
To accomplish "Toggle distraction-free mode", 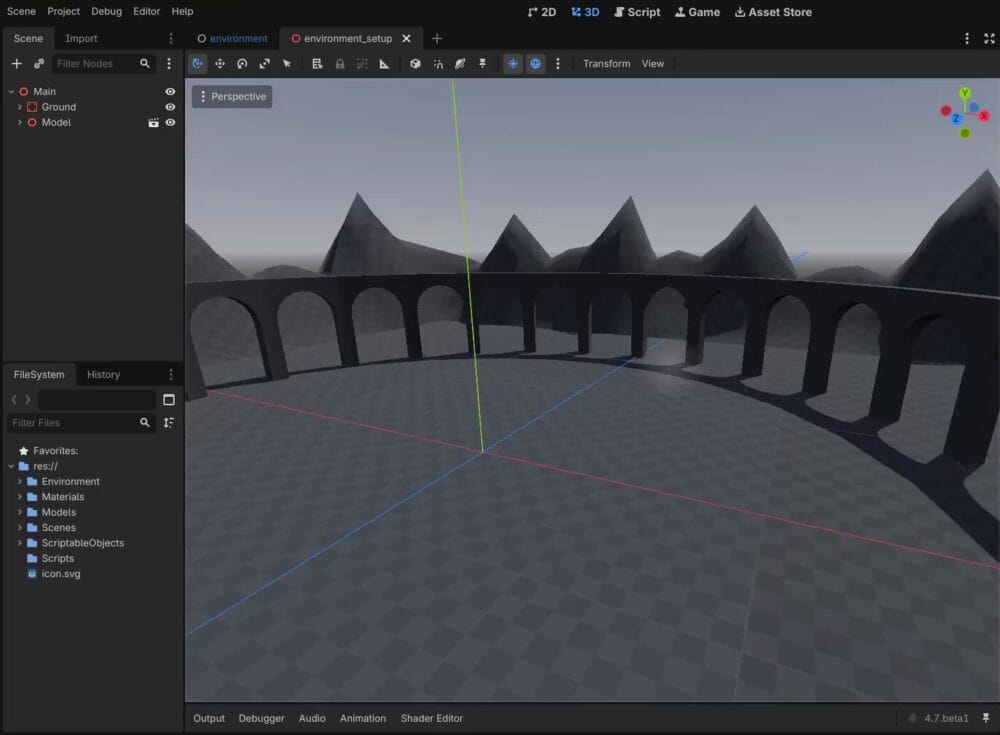I will tap(989, 38).
